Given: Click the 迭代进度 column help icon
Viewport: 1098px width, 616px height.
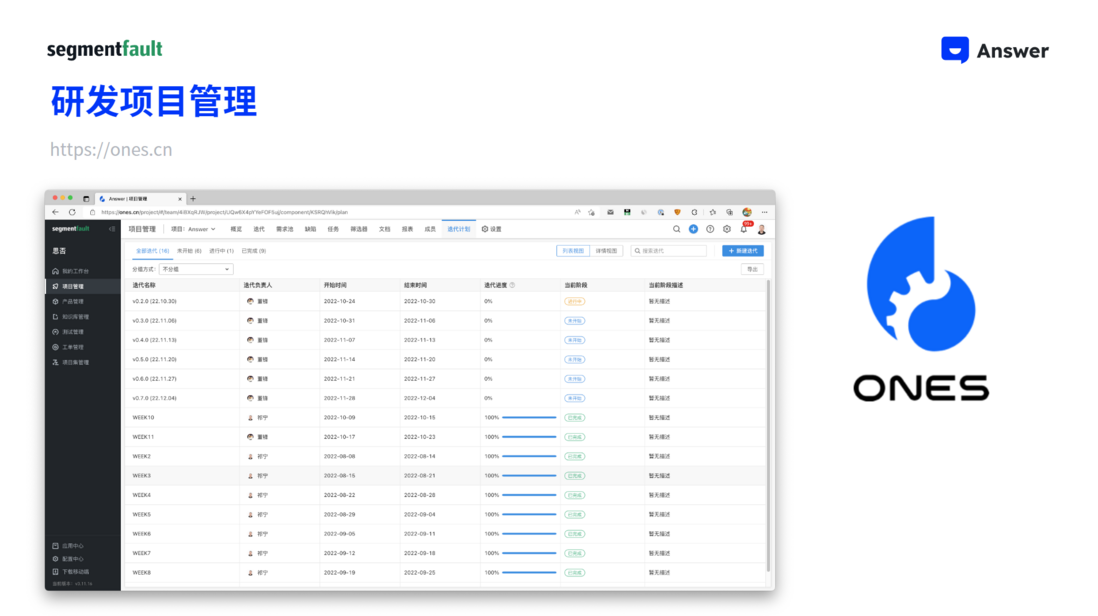Looking at the screenshot, I should 513,285.
